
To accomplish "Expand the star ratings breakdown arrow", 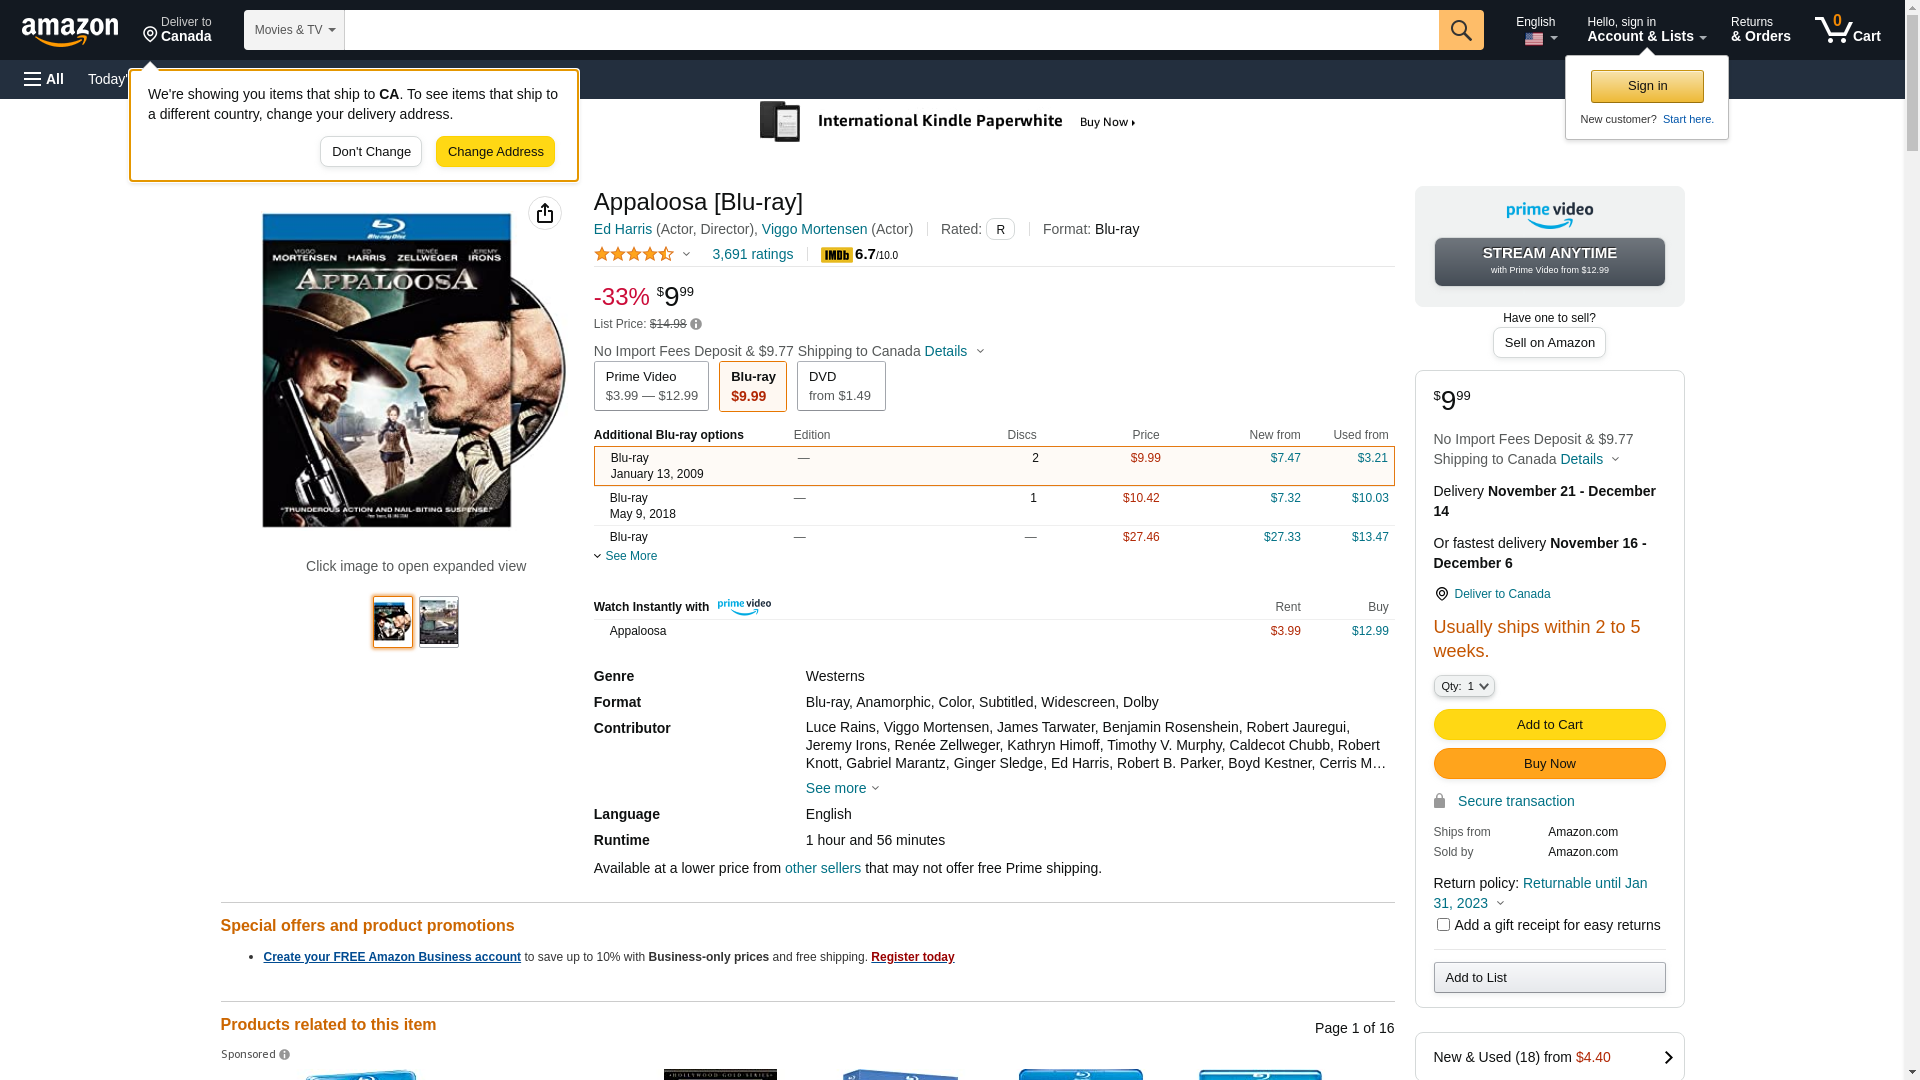I will [686, 255].
